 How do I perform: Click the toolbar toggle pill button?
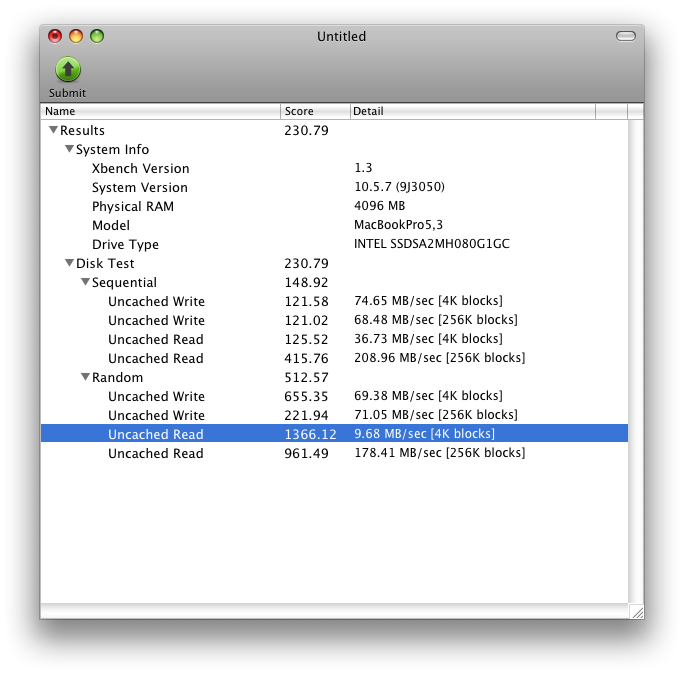tap(626, 36)
